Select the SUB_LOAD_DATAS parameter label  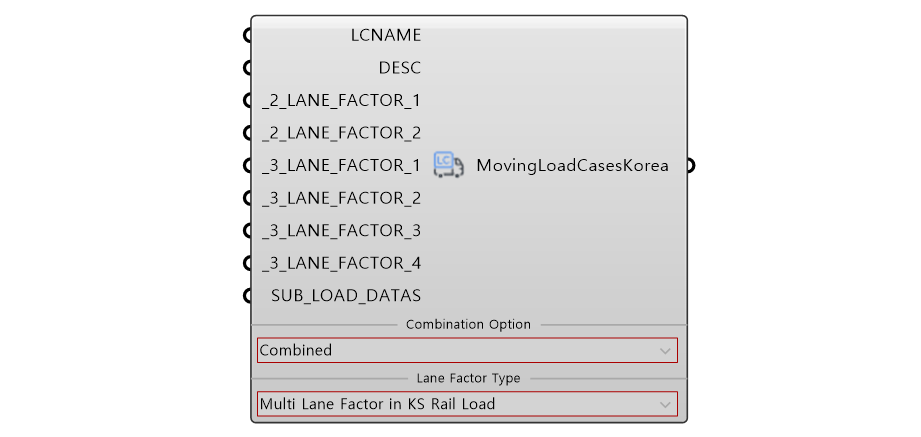click(x=346, y=295)
